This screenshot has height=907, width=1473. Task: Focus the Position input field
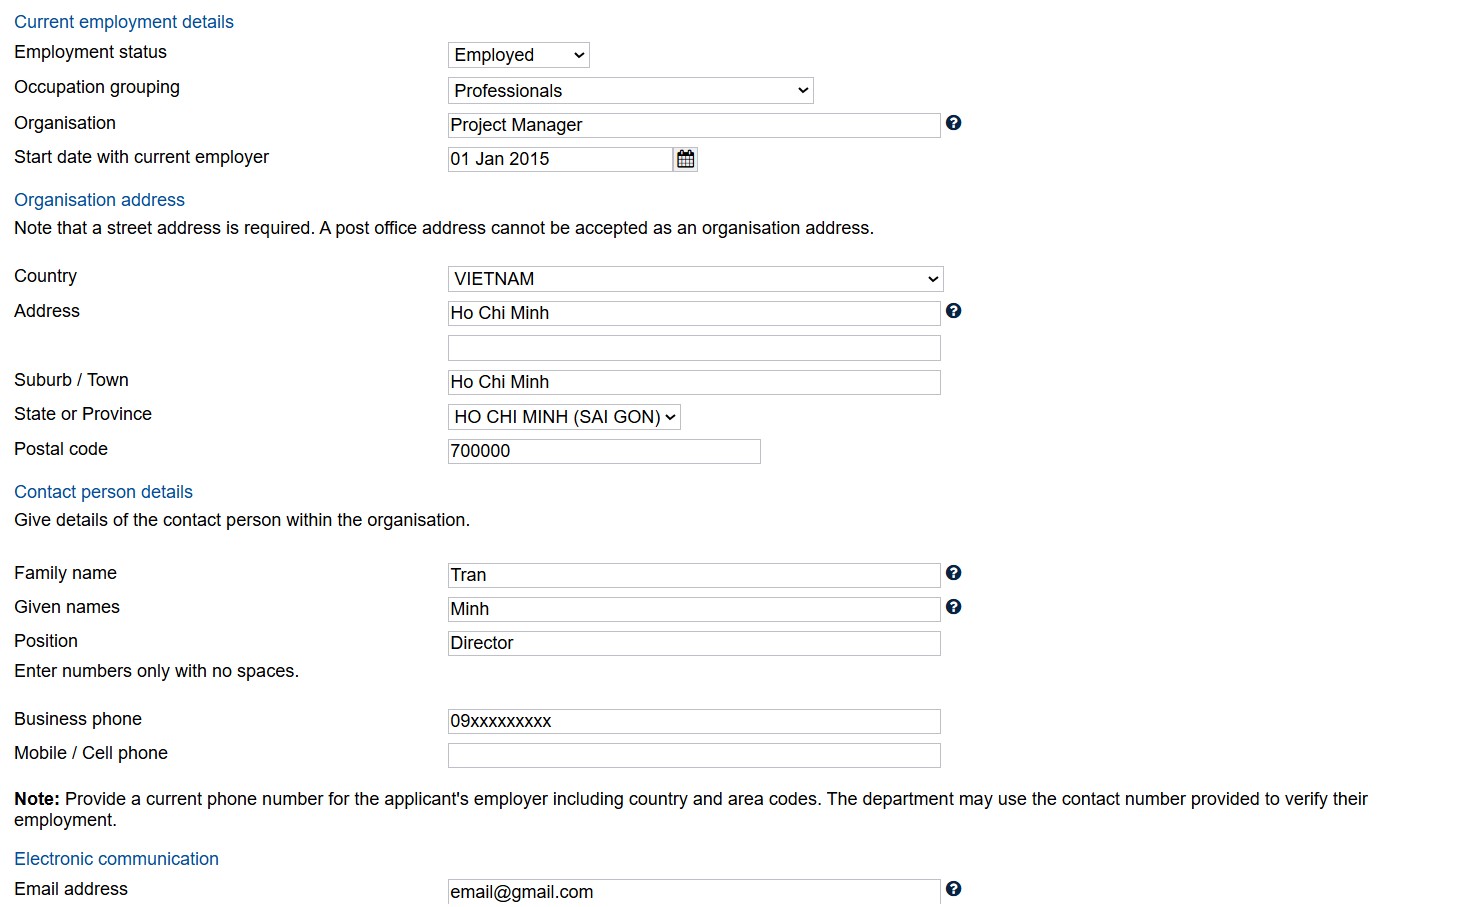point(694,643)
